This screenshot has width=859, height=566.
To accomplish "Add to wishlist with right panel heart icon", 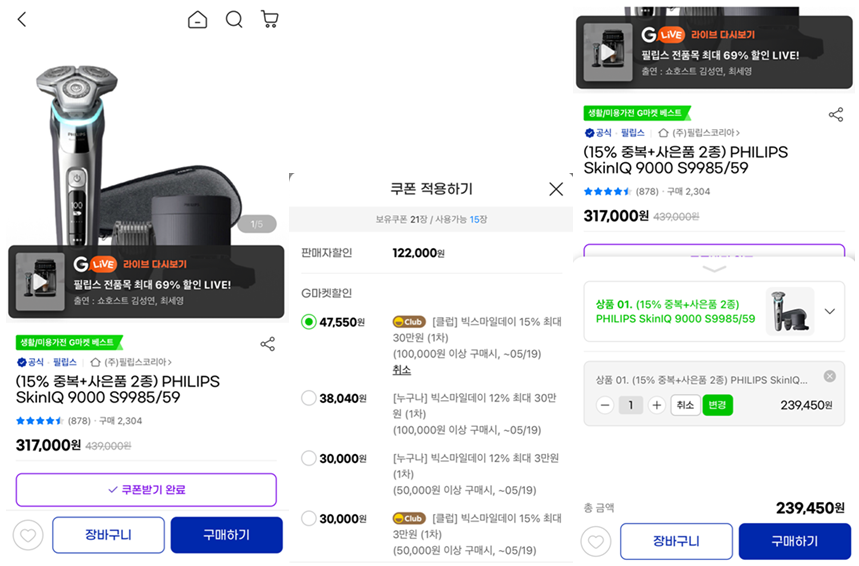I will [596, 541].
